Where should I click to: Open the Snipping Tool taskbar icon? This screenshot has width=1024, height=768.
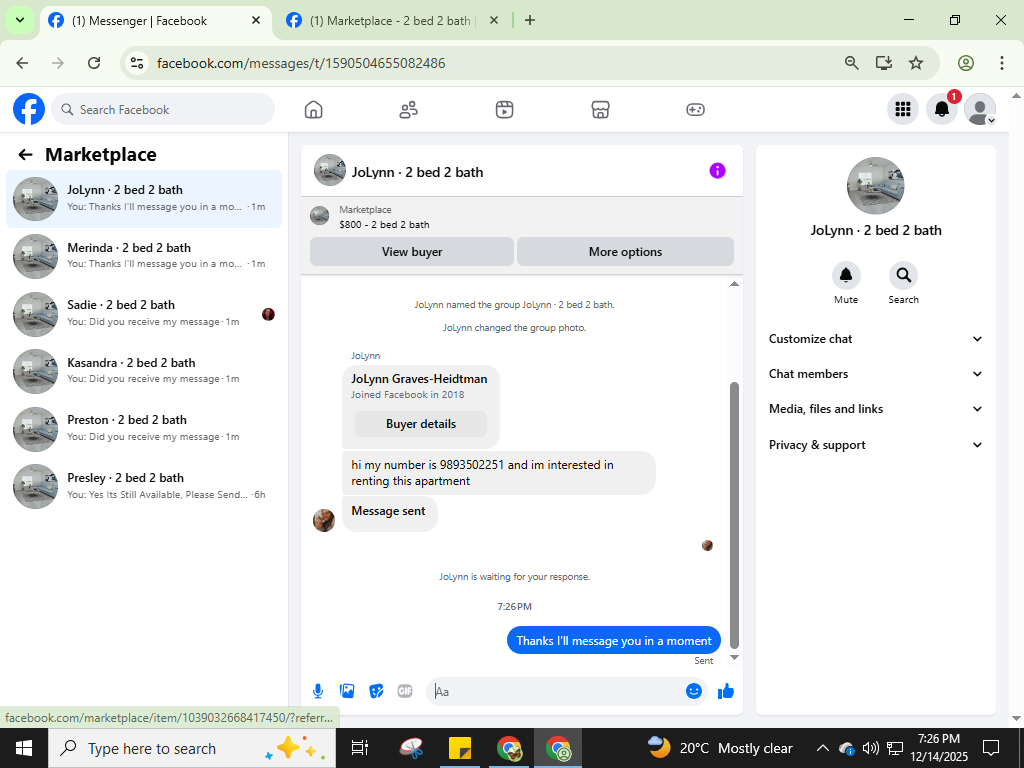(x=411, y=748)
